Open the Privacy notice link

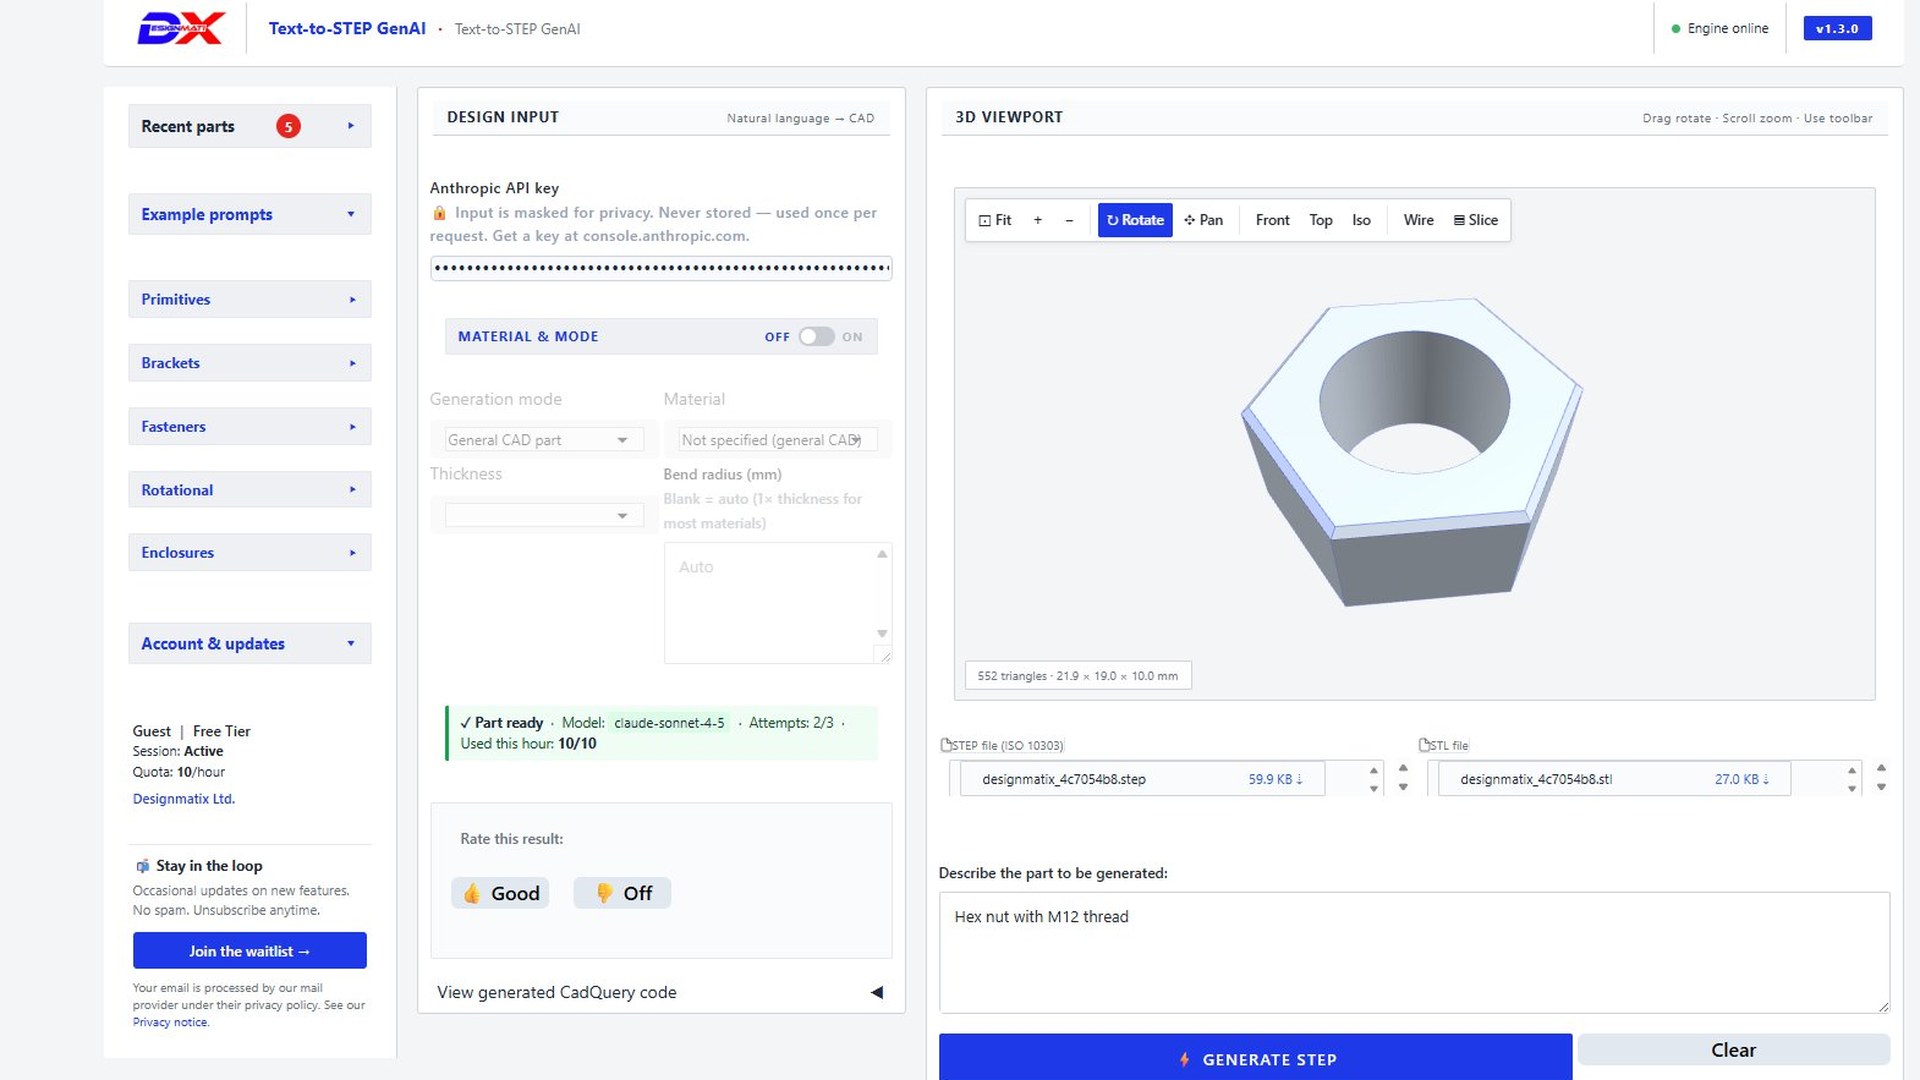tap(170, 1022)
